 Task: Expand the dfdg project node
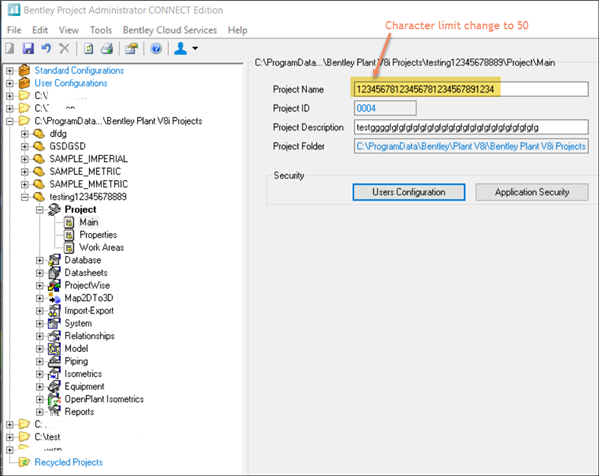pyautogui.click(x=25, y=134)
